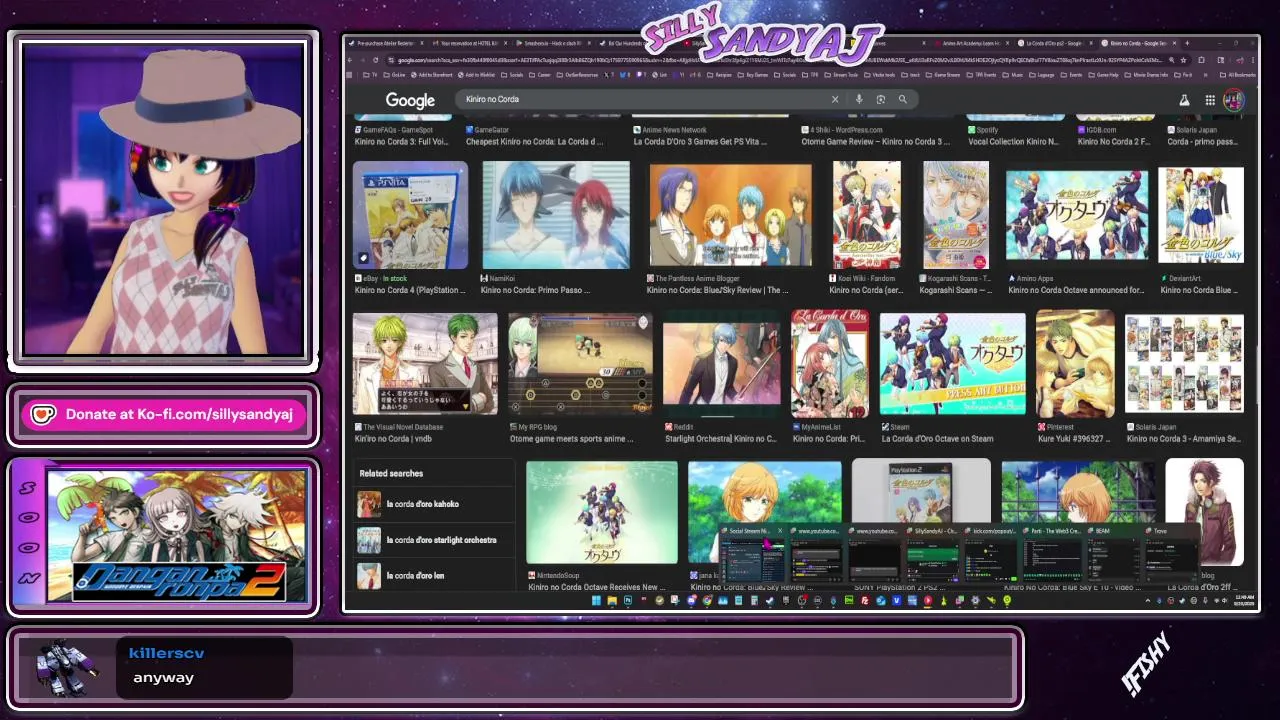Screen dimensions: 1280x720
Task: Reload the page in Chrome
Action: (x=375, y=60)
